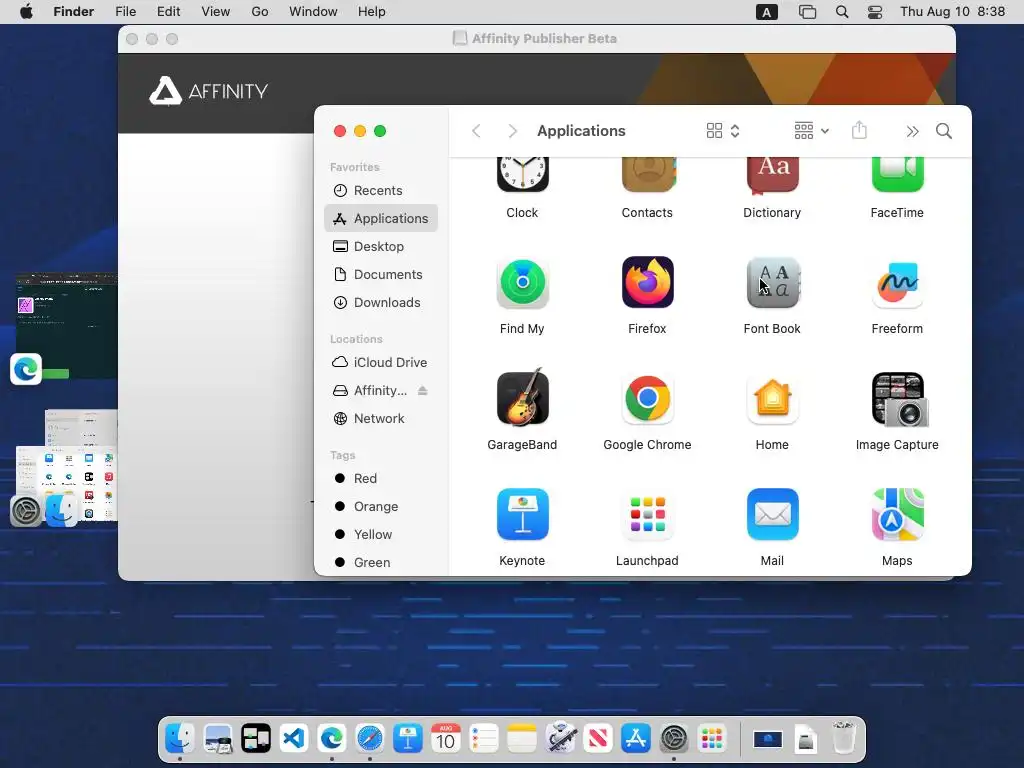
Task: Choose the Yellow tag in sidebar
Action: pyautogui.click(x=381, y=535)
